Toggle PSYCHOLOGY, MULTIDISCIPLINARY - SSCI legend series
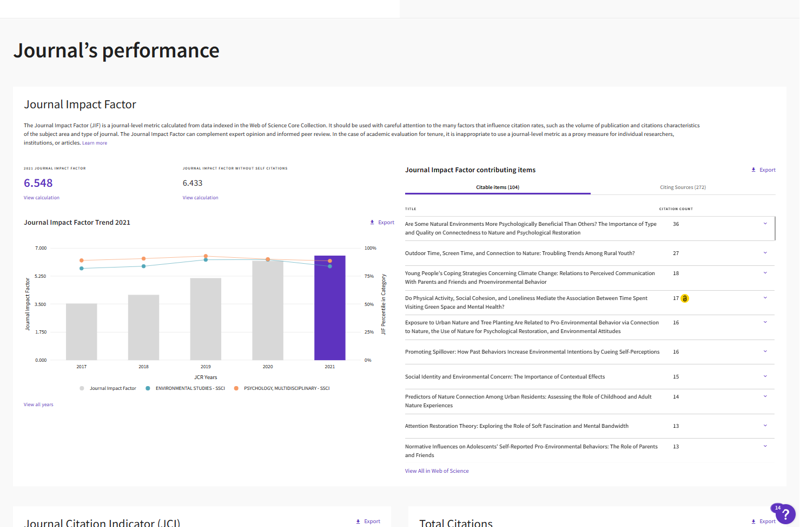 point(282,388)
